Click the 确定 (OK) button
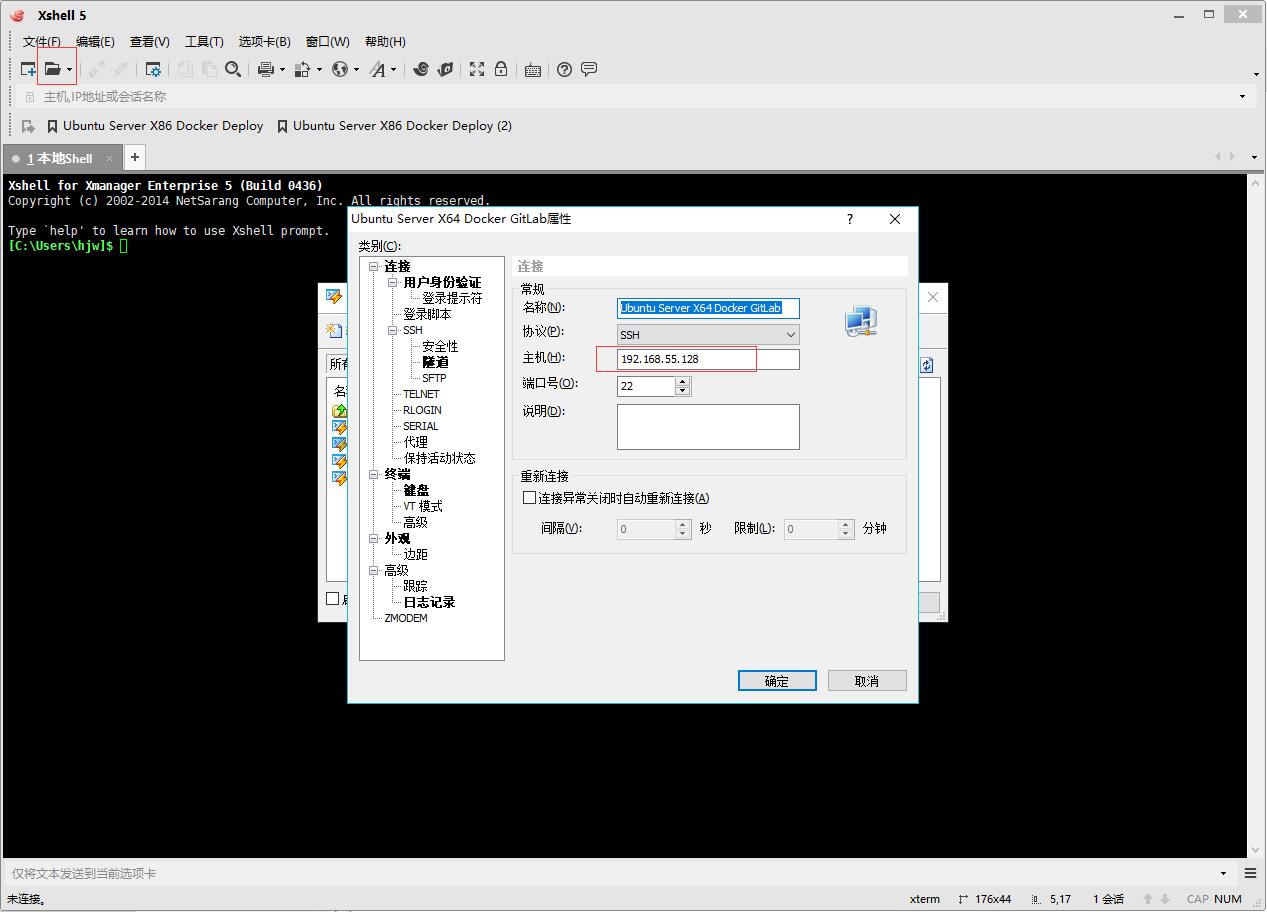The height and width of the screenshot is (912, 1267). [777, 680]
